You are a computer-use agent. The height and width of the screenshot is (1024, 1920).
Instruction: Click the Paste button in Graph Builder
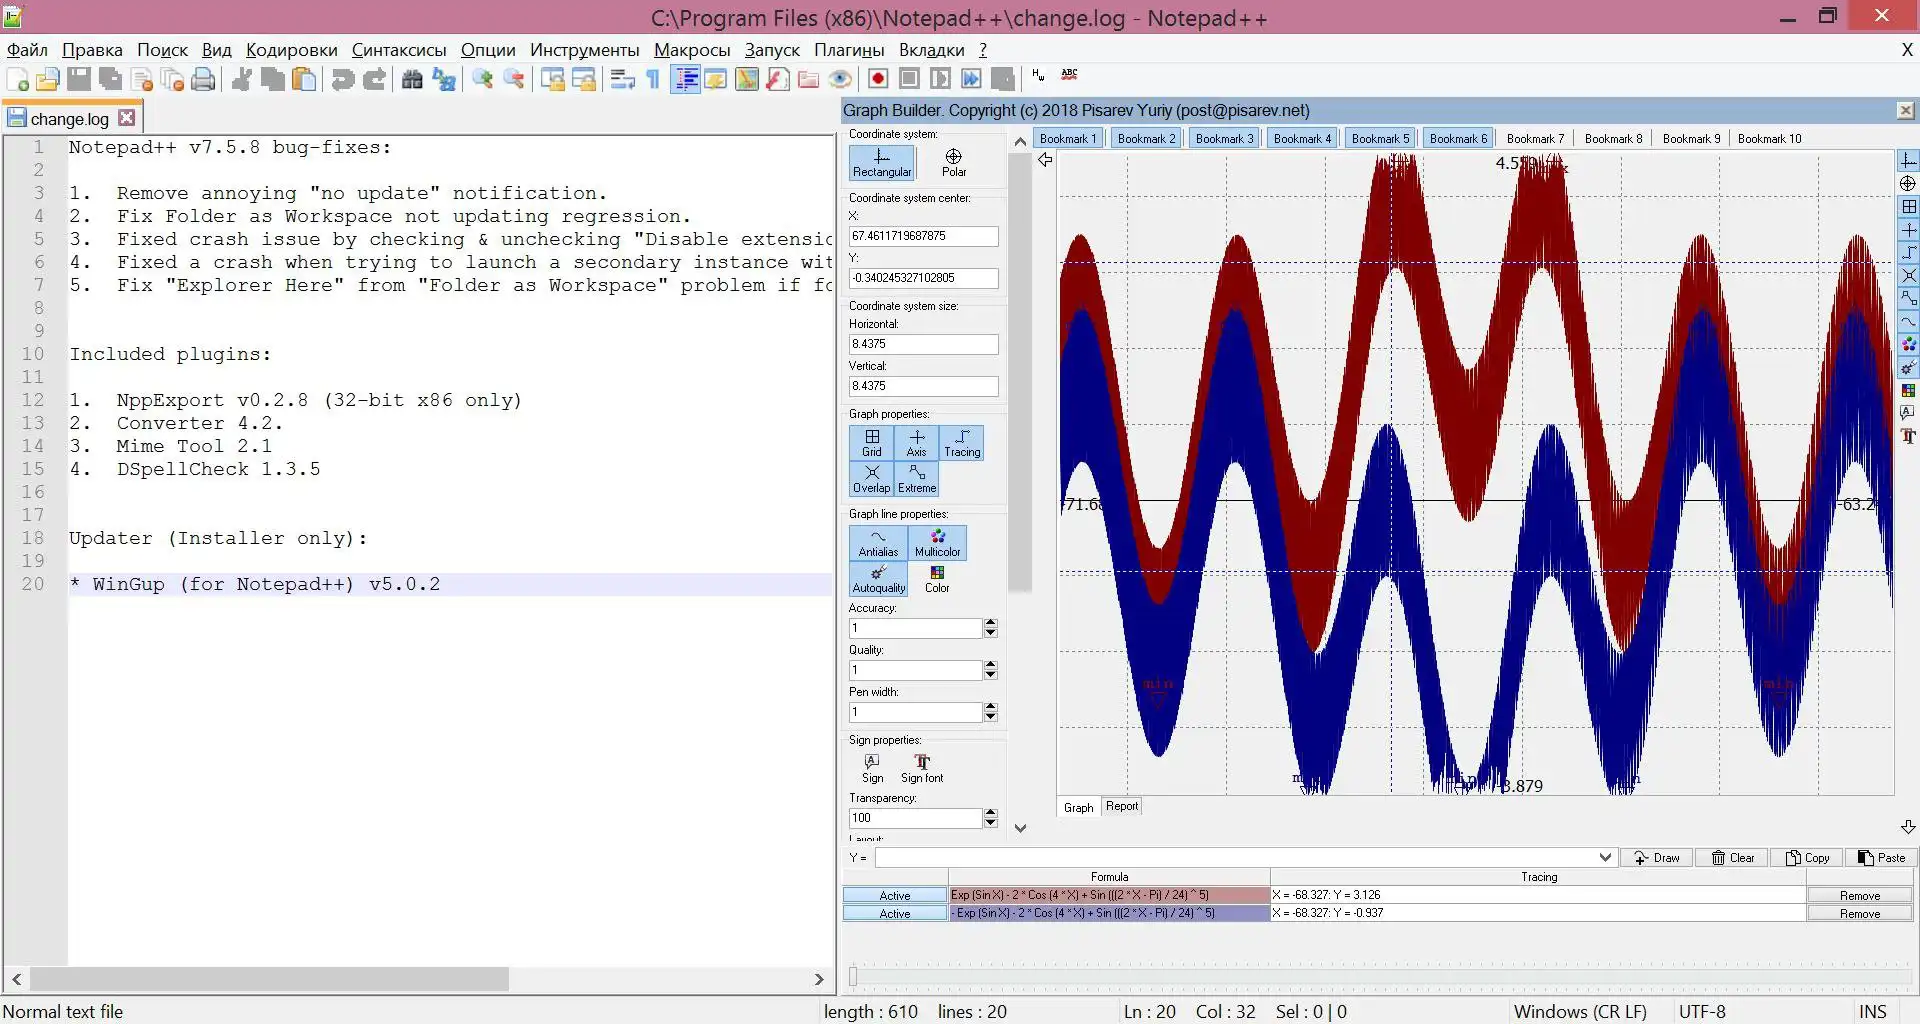point(1881,858)
